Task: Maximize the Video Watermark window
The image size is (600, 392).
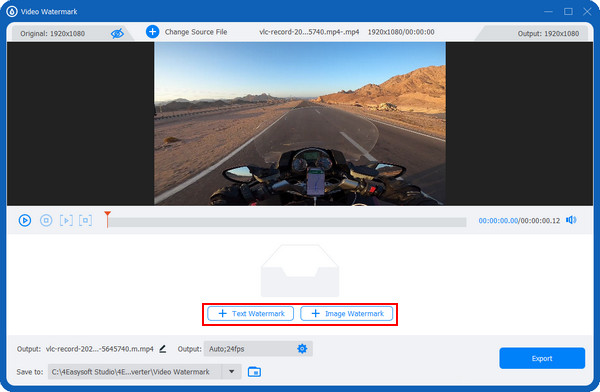Action: point(569,12)
